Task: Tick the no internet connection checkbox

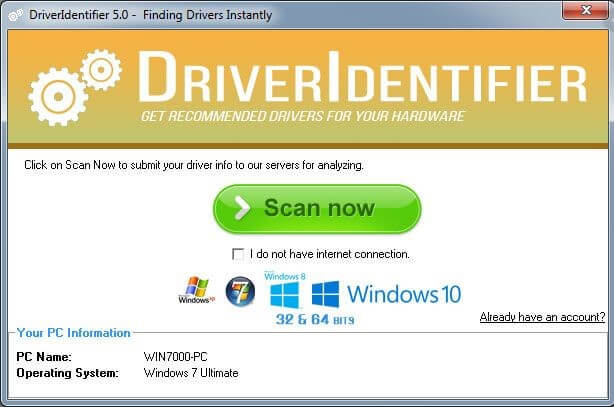Action: pos(238,254)
